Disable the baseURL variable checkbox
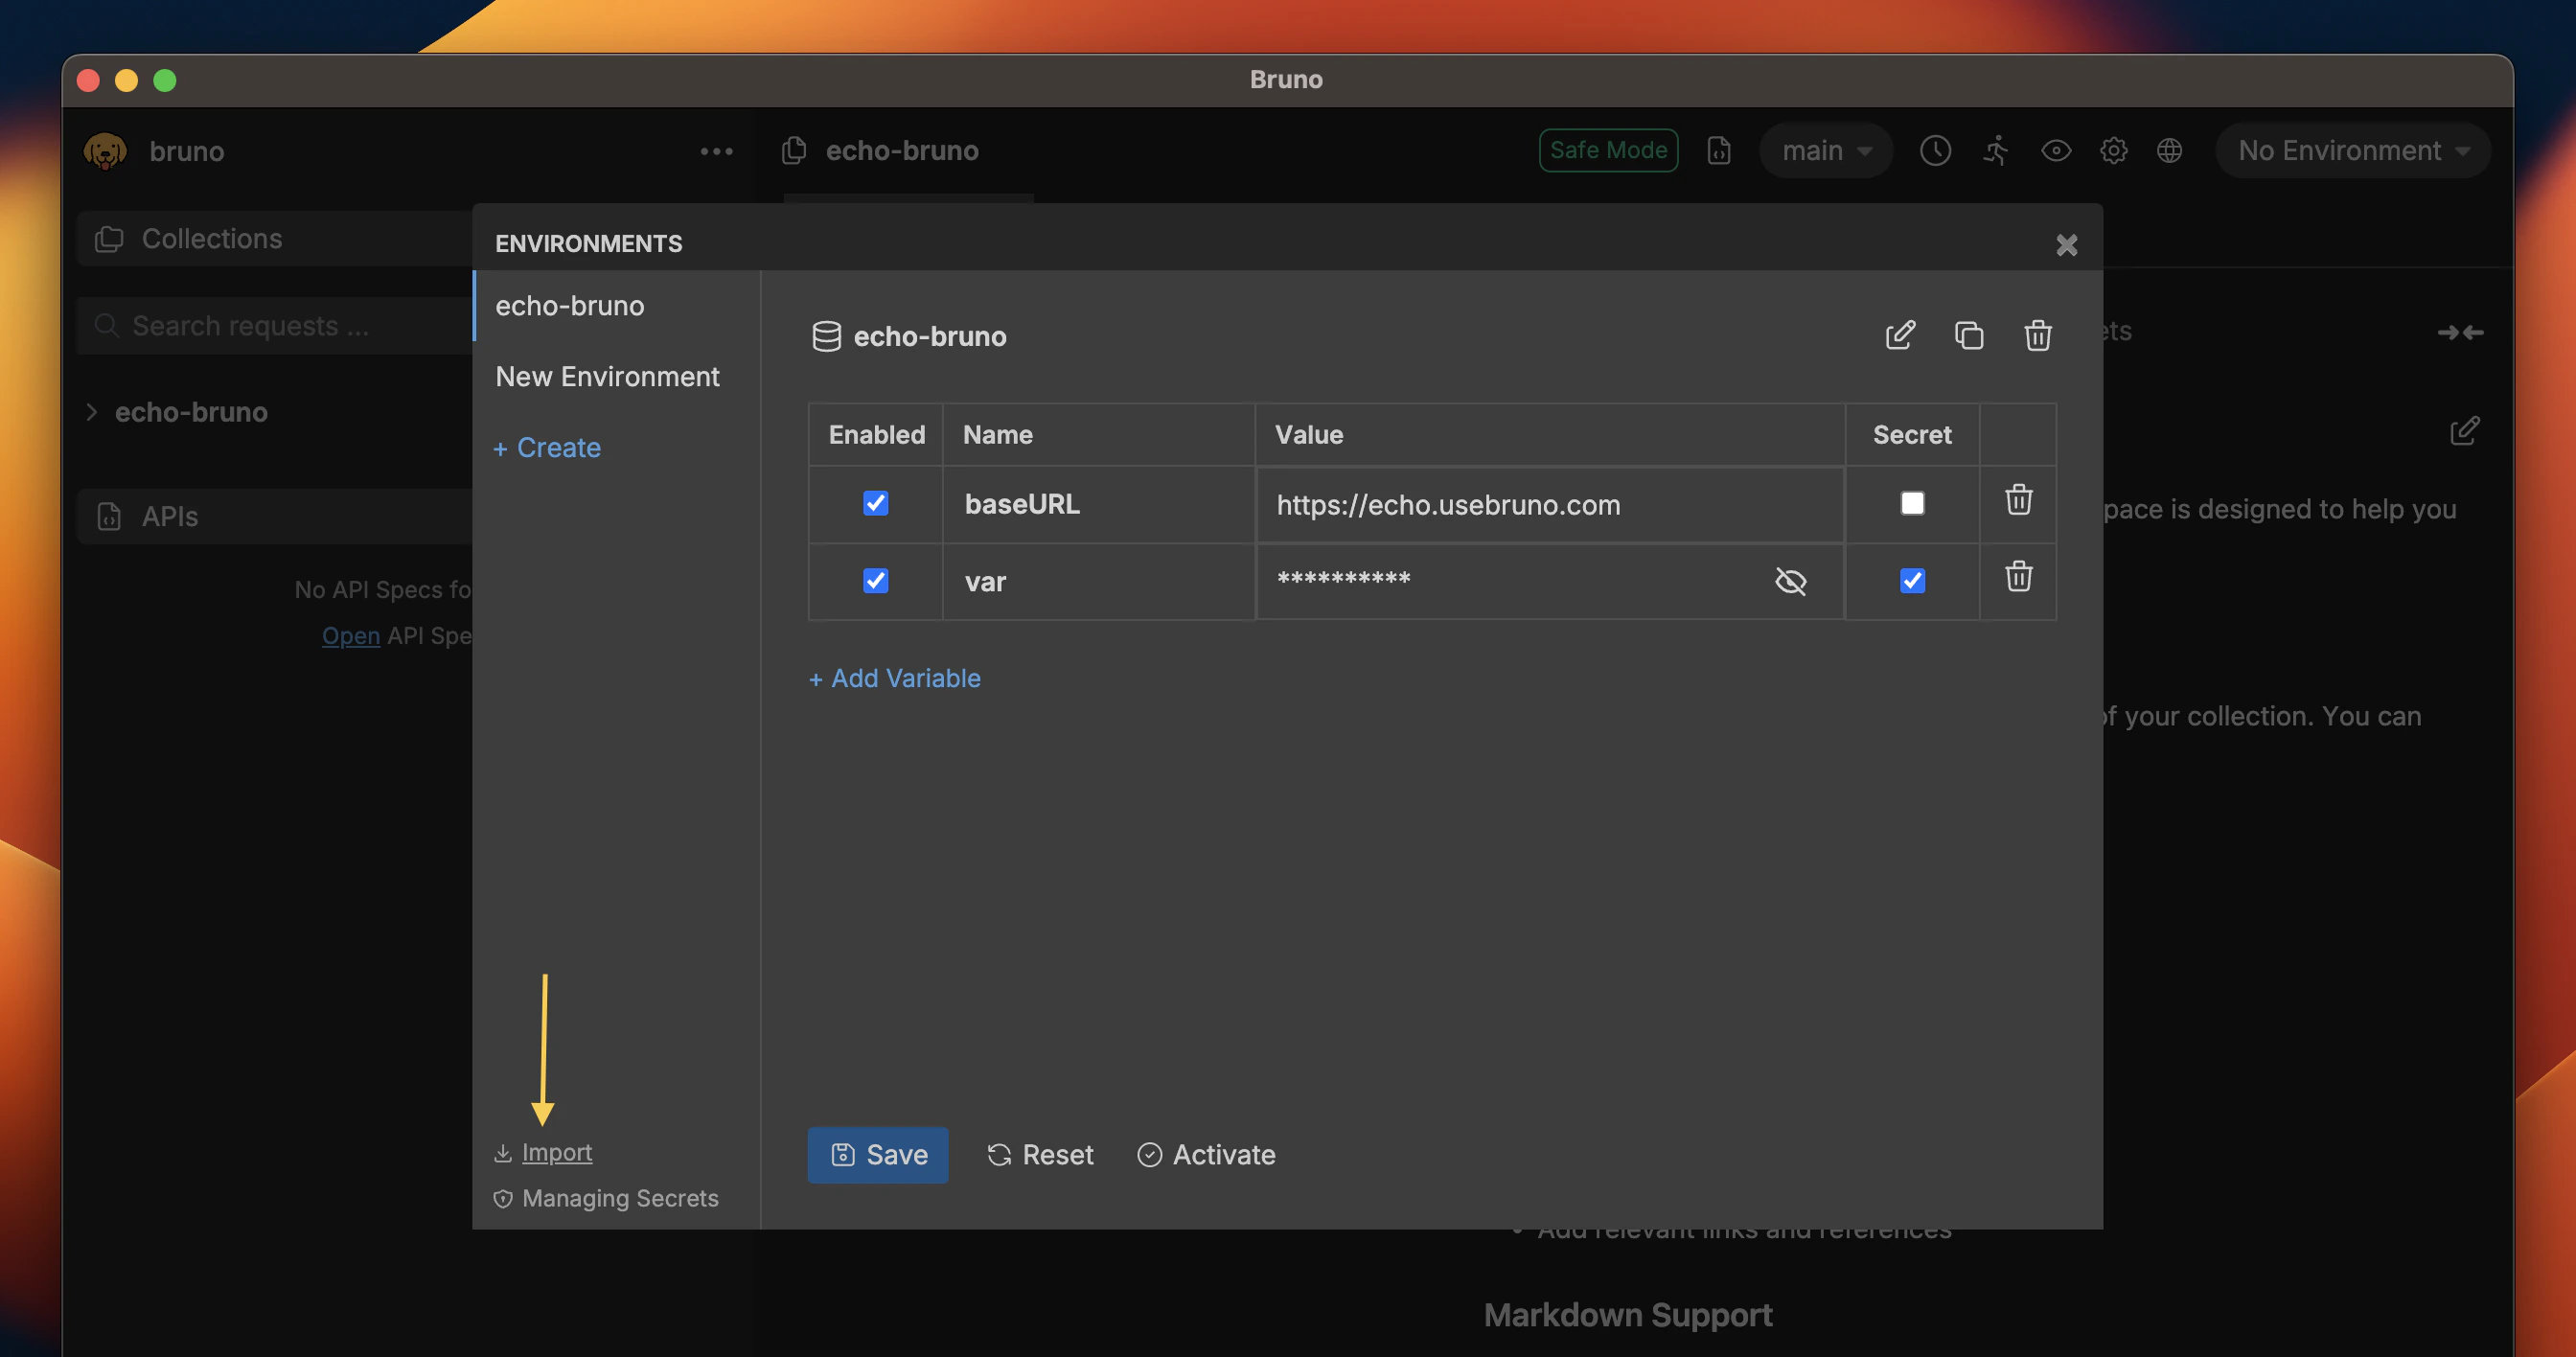2576x1357 pixels. click(x=875, y=503)
